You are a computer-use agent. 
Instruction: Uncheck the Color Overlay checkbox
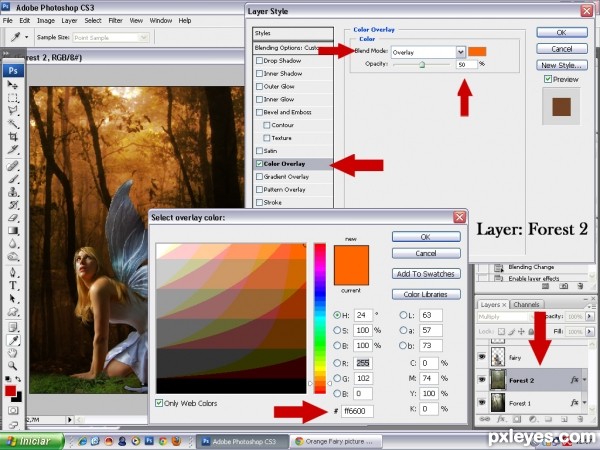click(259, 164)
